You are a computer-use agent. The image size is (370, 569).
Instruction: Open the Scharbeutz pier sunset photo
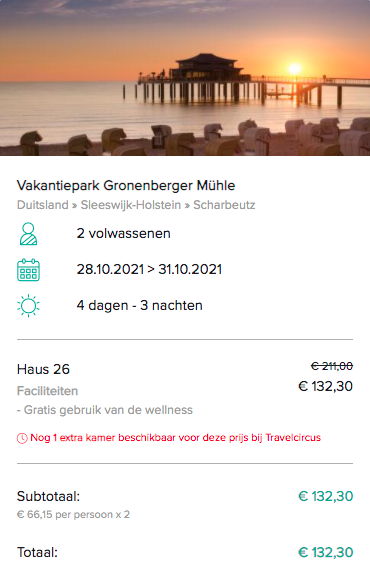(185, 78)
